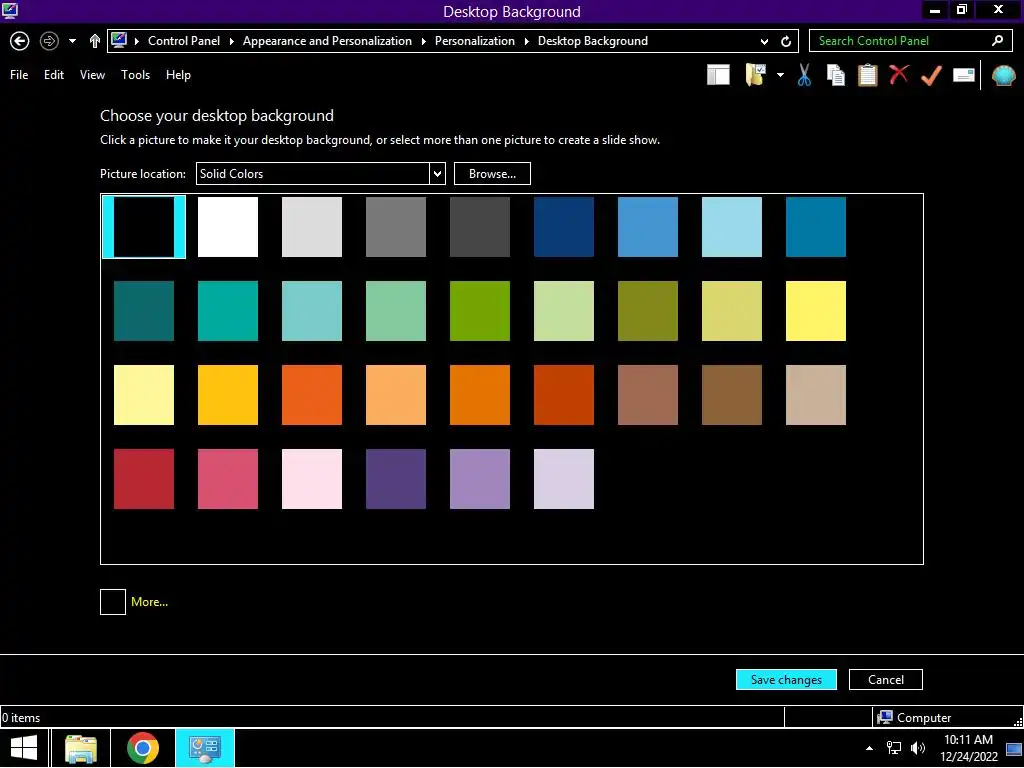Choose the light pink swatch
The image size is (1024, 768).
[x=312, y=479]
